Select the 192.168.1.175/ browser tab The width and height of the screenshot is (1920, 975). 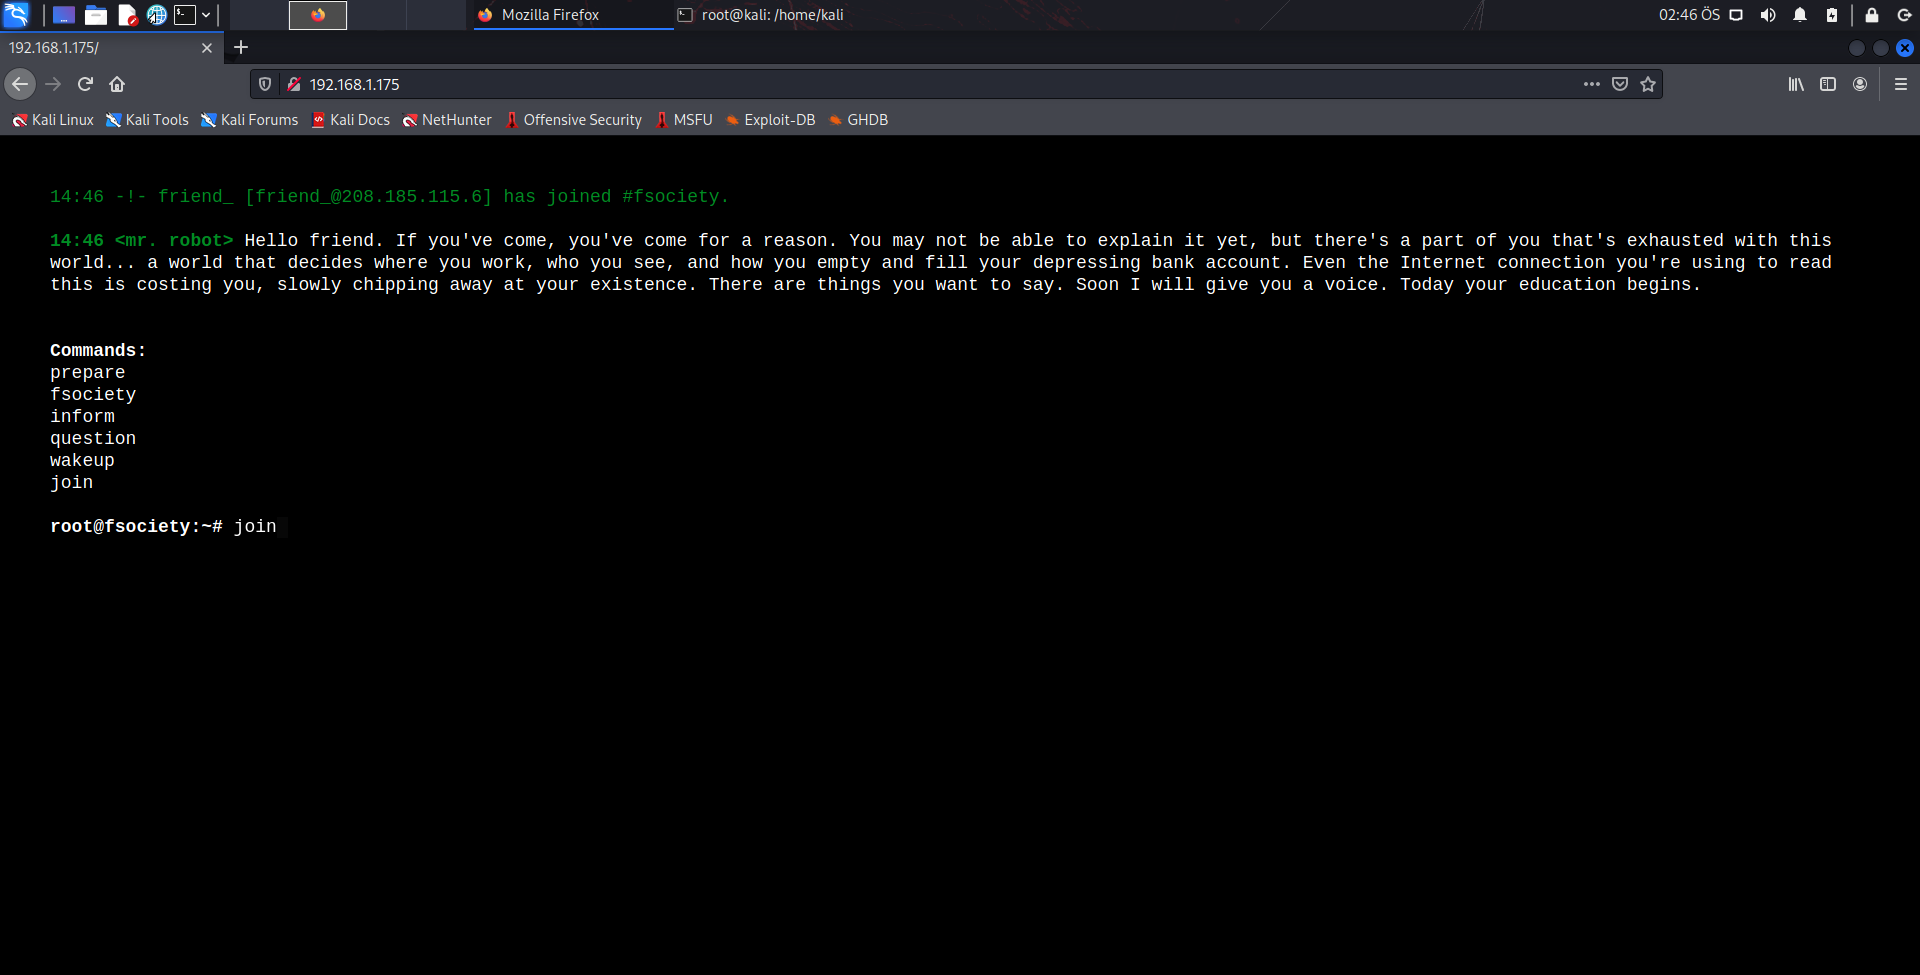(100, 48)
